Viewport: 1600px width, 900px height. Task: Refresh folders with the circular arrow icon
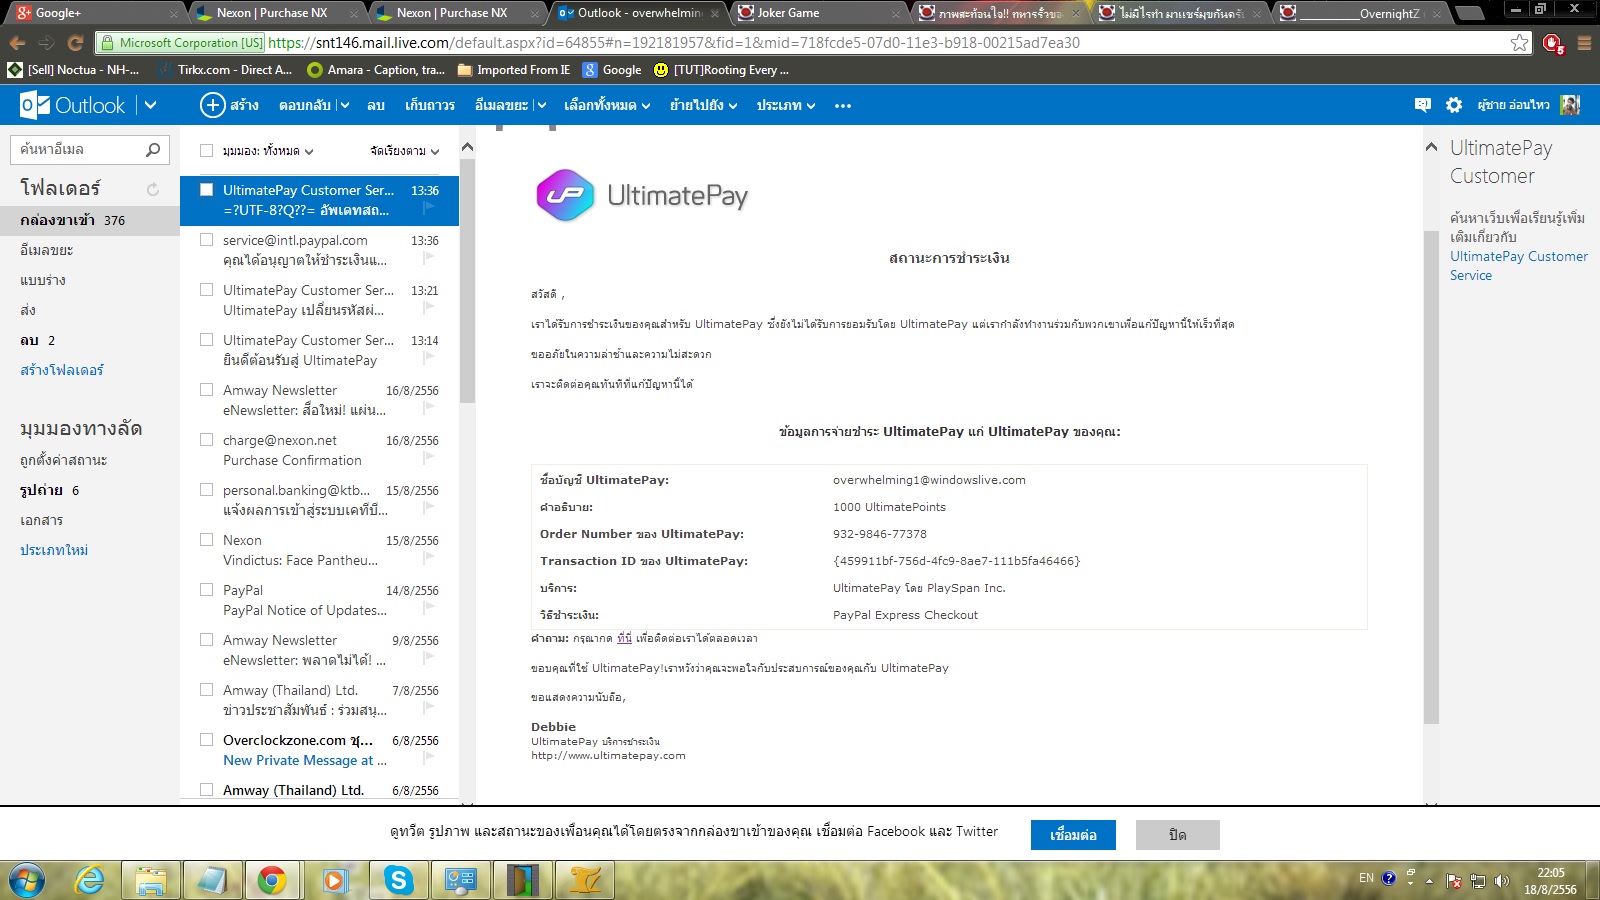(x=153, y=189)
